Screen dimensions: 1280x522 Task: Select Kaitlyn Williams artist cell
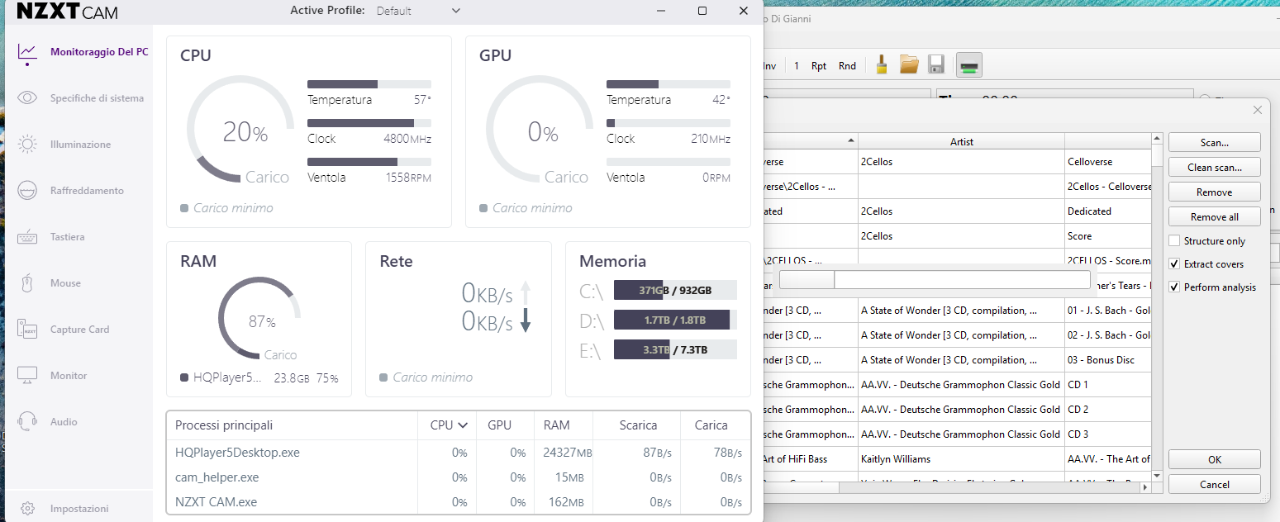pos(961,459)
